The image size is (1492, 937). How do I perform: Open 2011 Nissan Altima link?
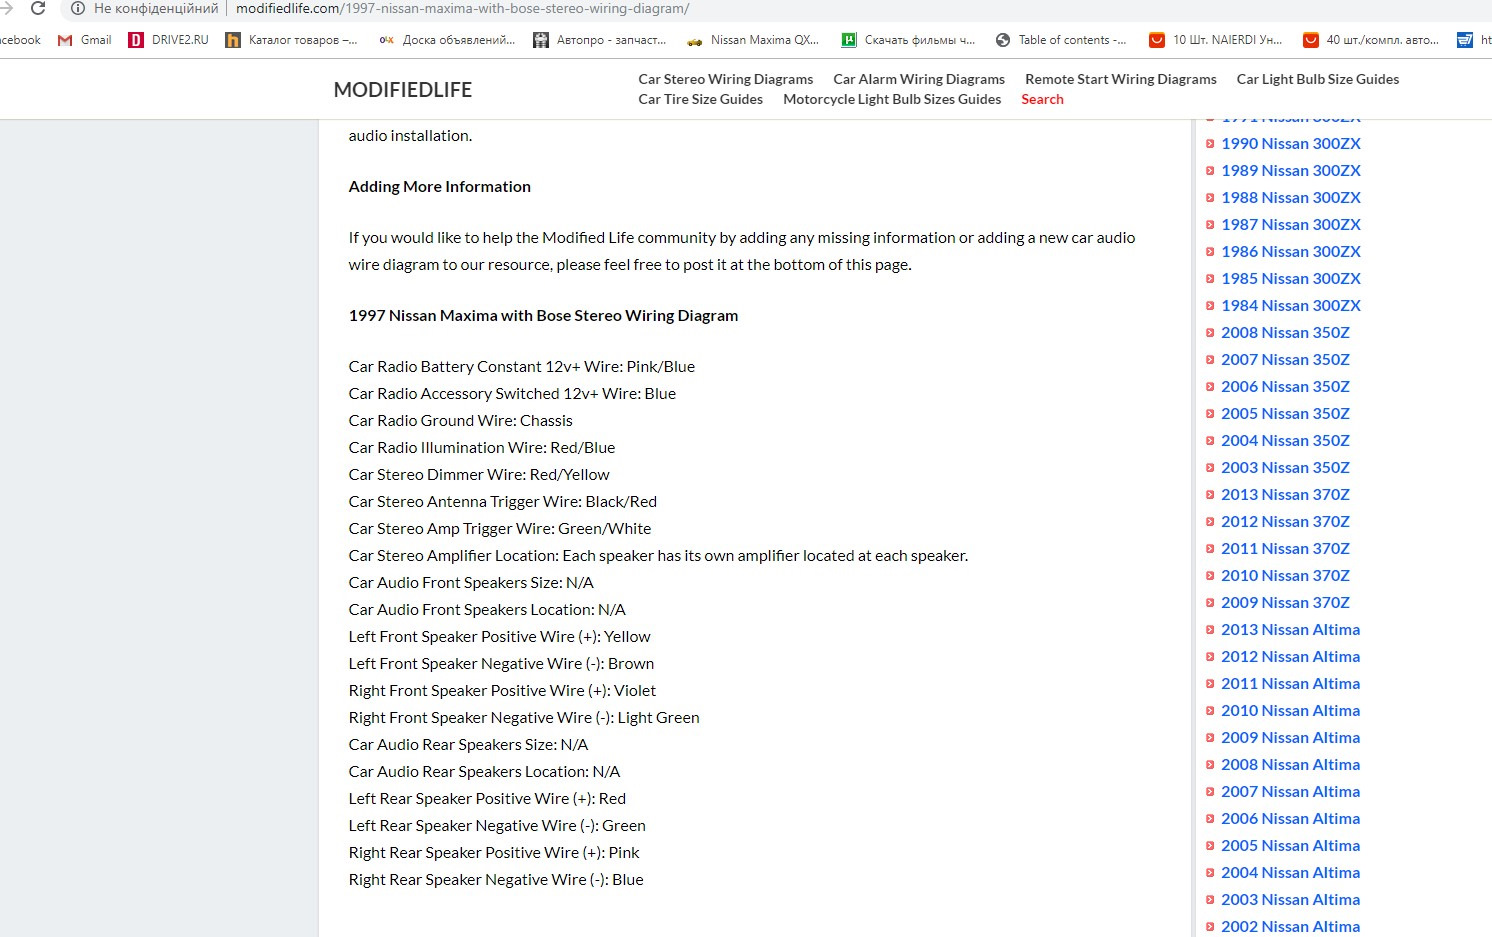[x=1290, y=683]
